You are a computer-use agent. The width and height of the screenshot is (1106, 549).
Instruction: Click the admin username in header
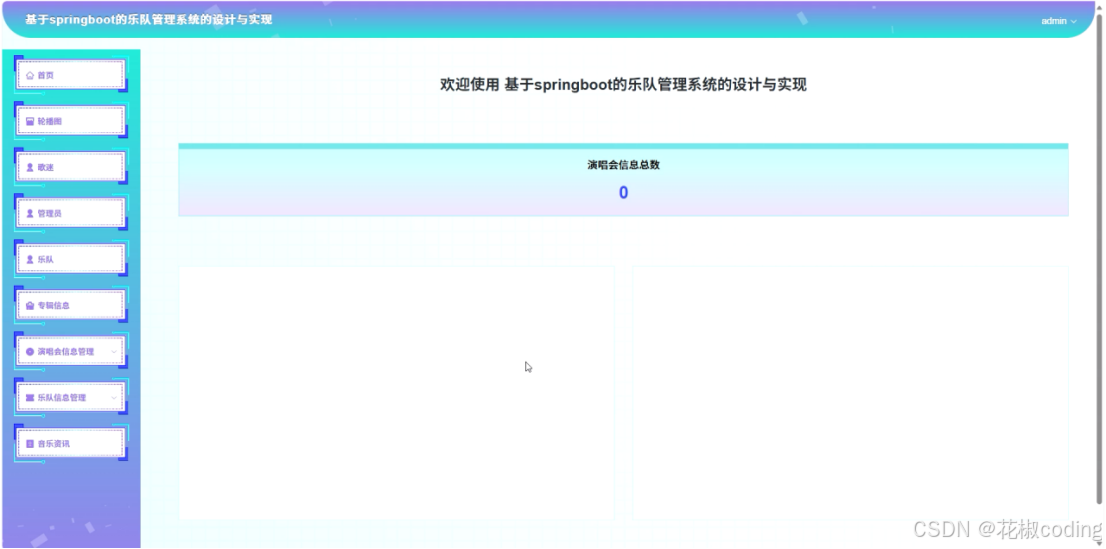(x=1054, y=21)
